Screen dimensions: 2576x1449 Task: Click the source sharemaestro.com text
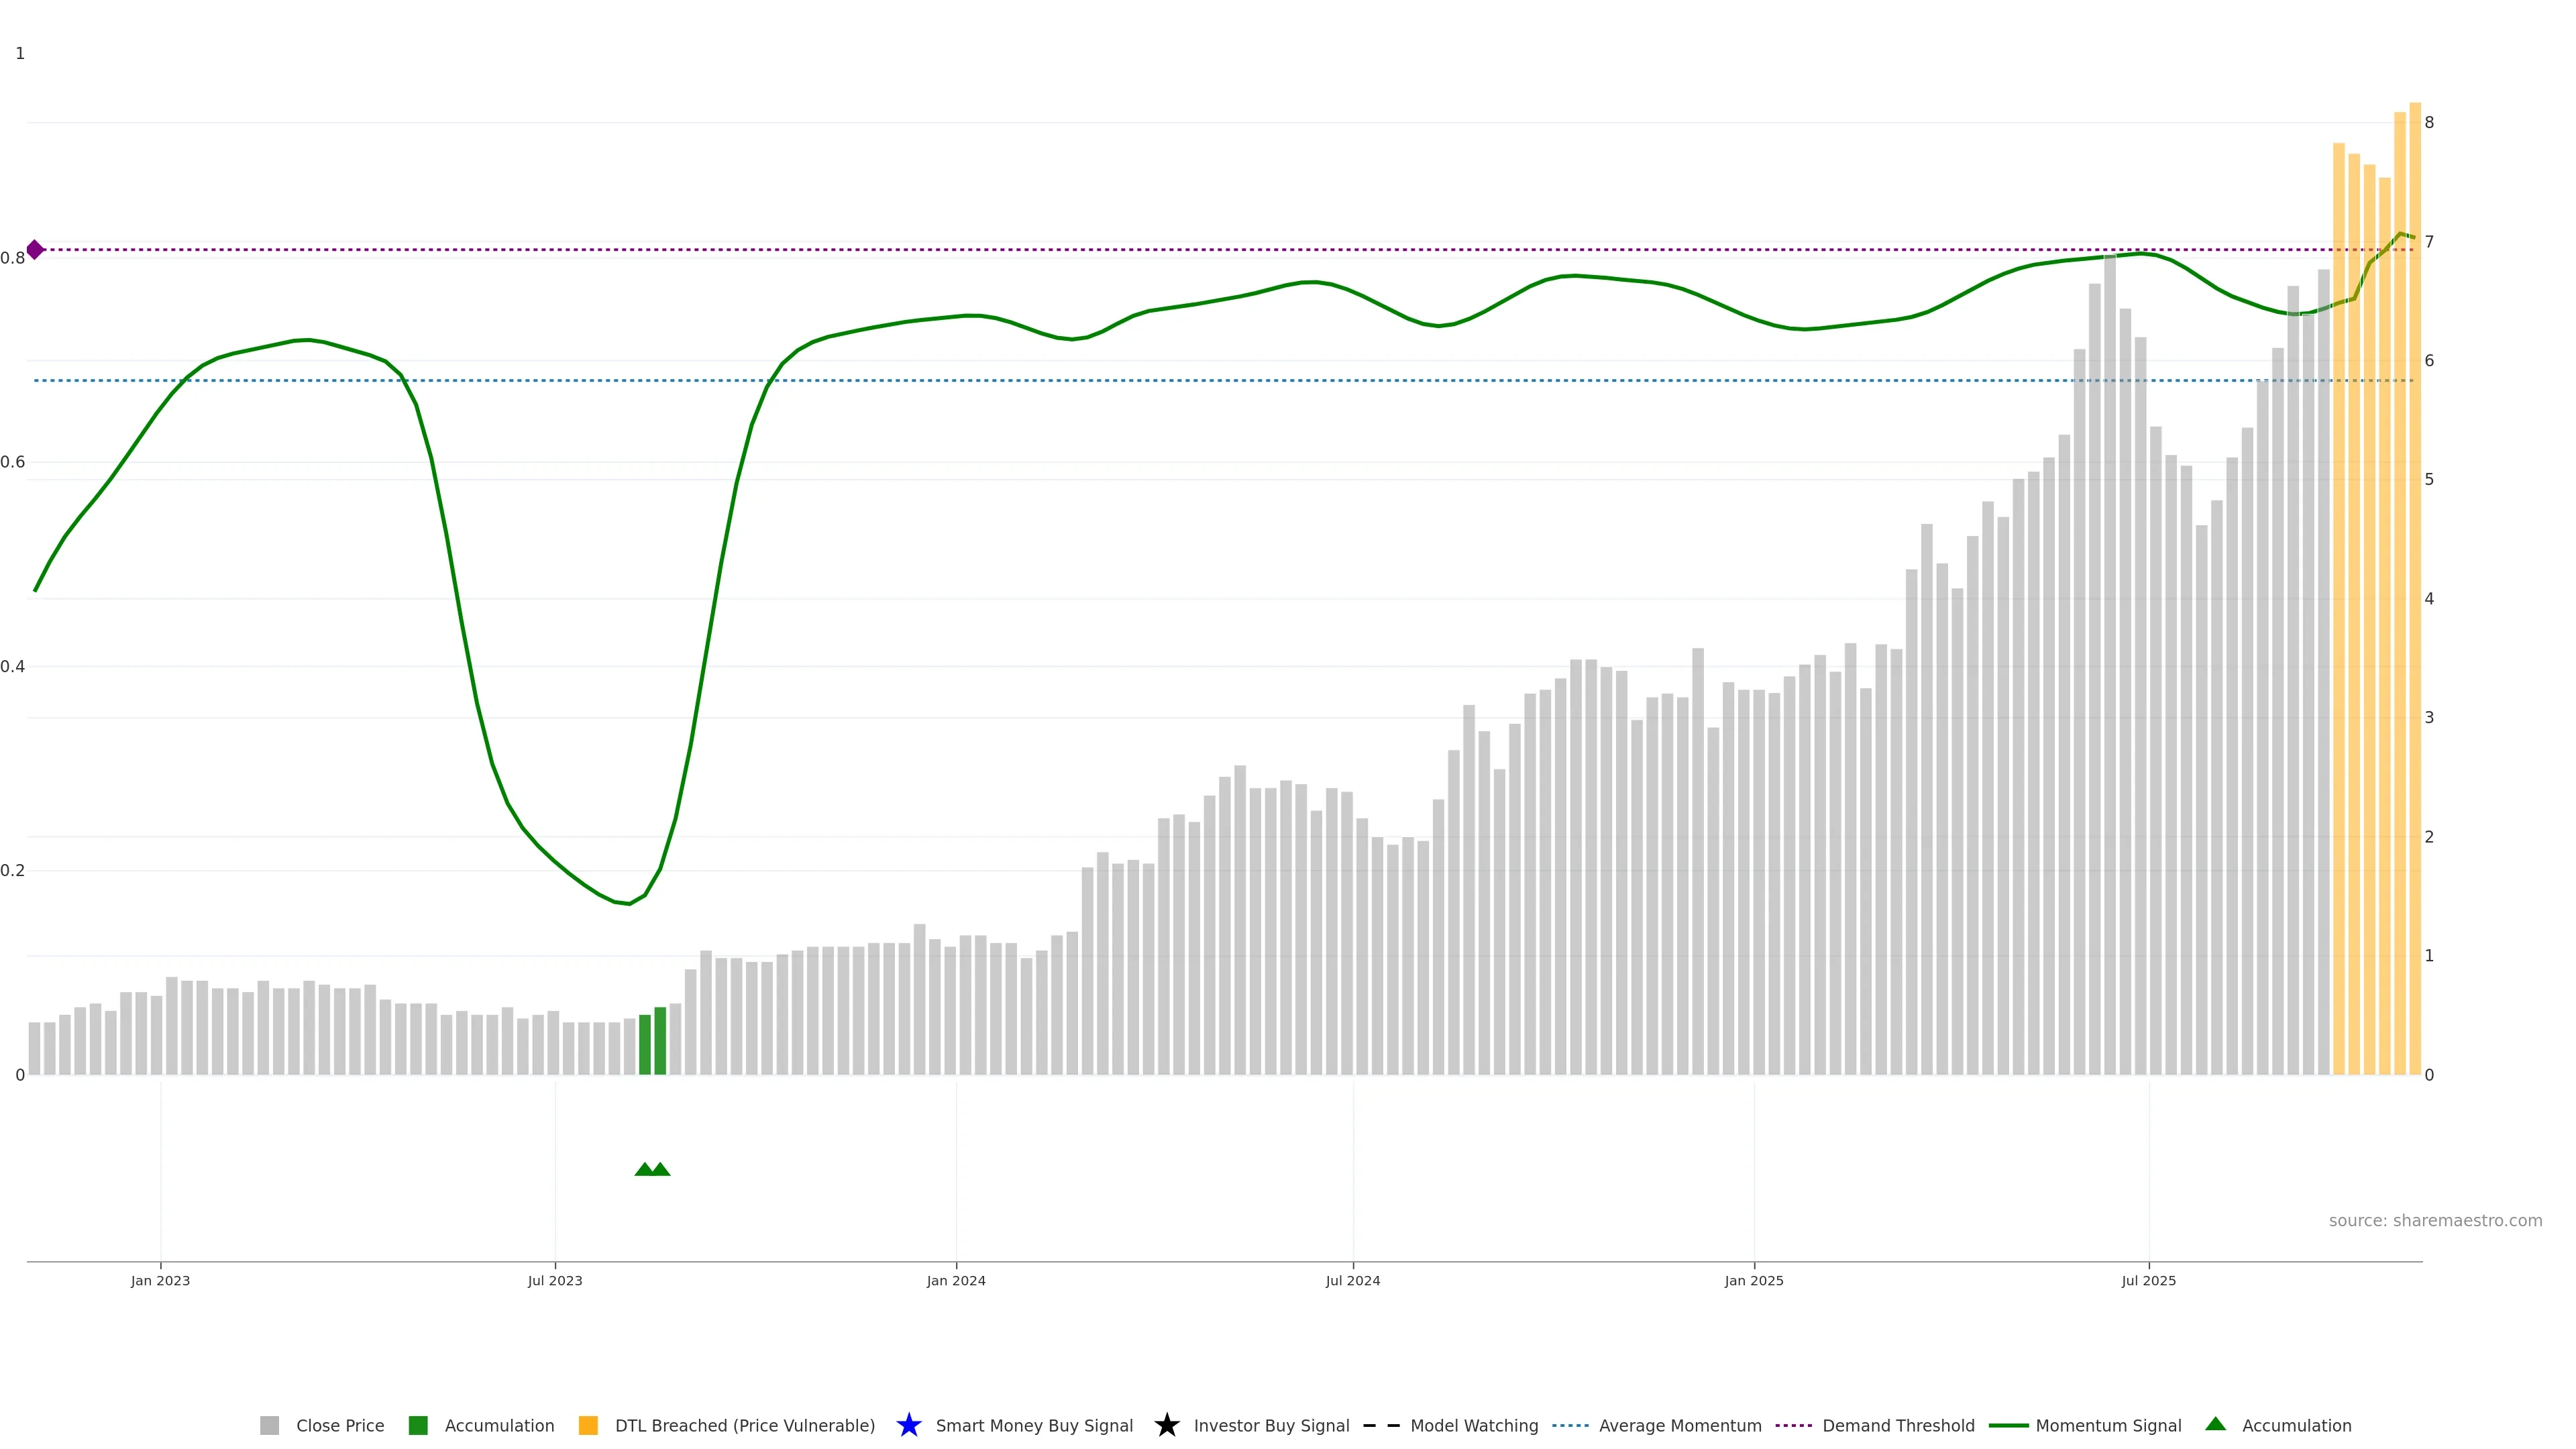click(2434, 1220)
